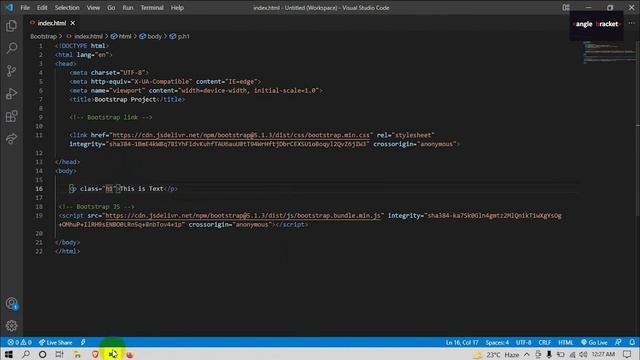Change the CRLF end of line sequence
Viewport: 640px width, 360px height.
coord(544,342)
